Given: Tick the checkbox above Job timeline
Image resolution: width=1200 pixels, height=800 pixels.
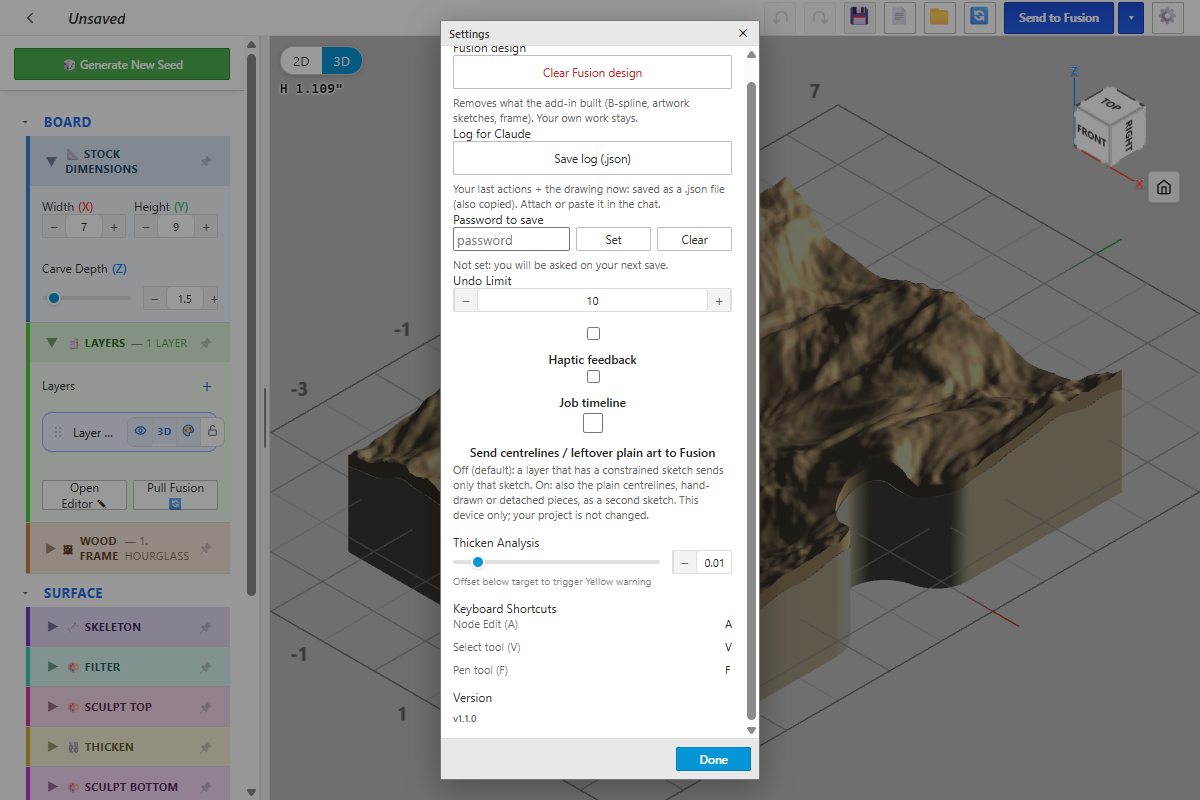Looking at the screenshot, I should tap(593, 377).
